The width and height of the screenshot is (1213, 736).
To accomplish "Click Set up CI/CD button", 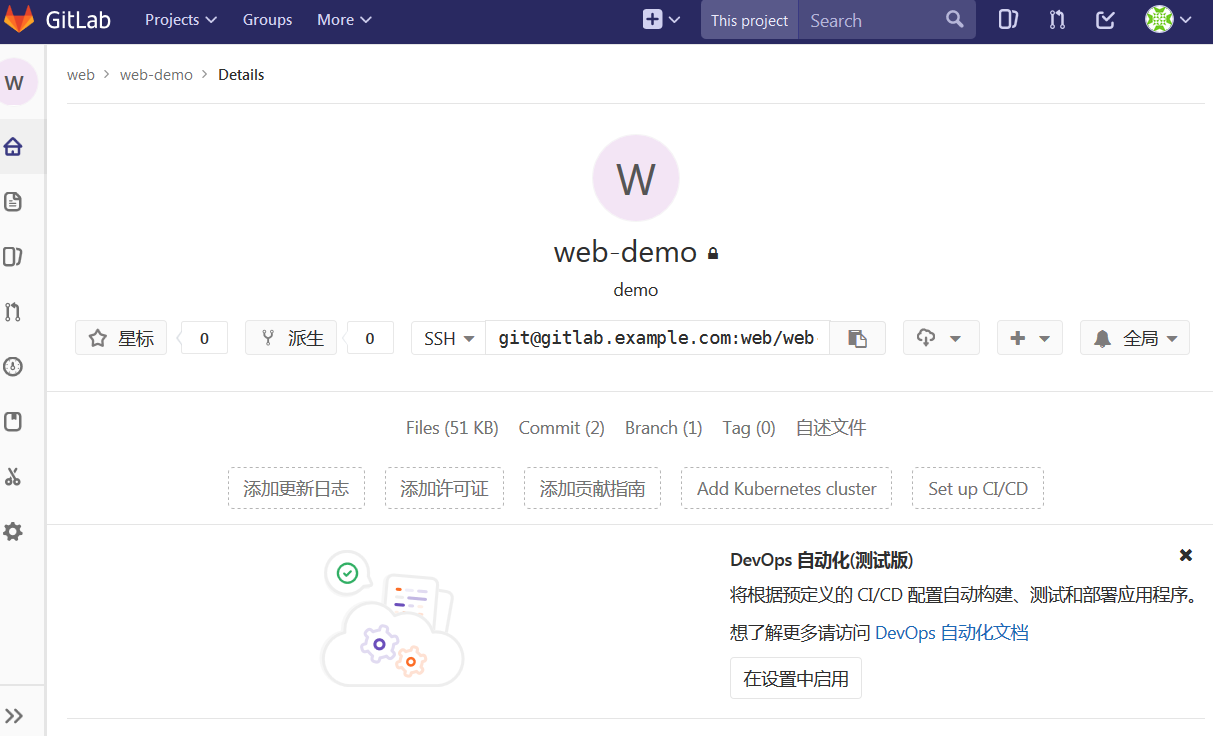I will [977, 488].
